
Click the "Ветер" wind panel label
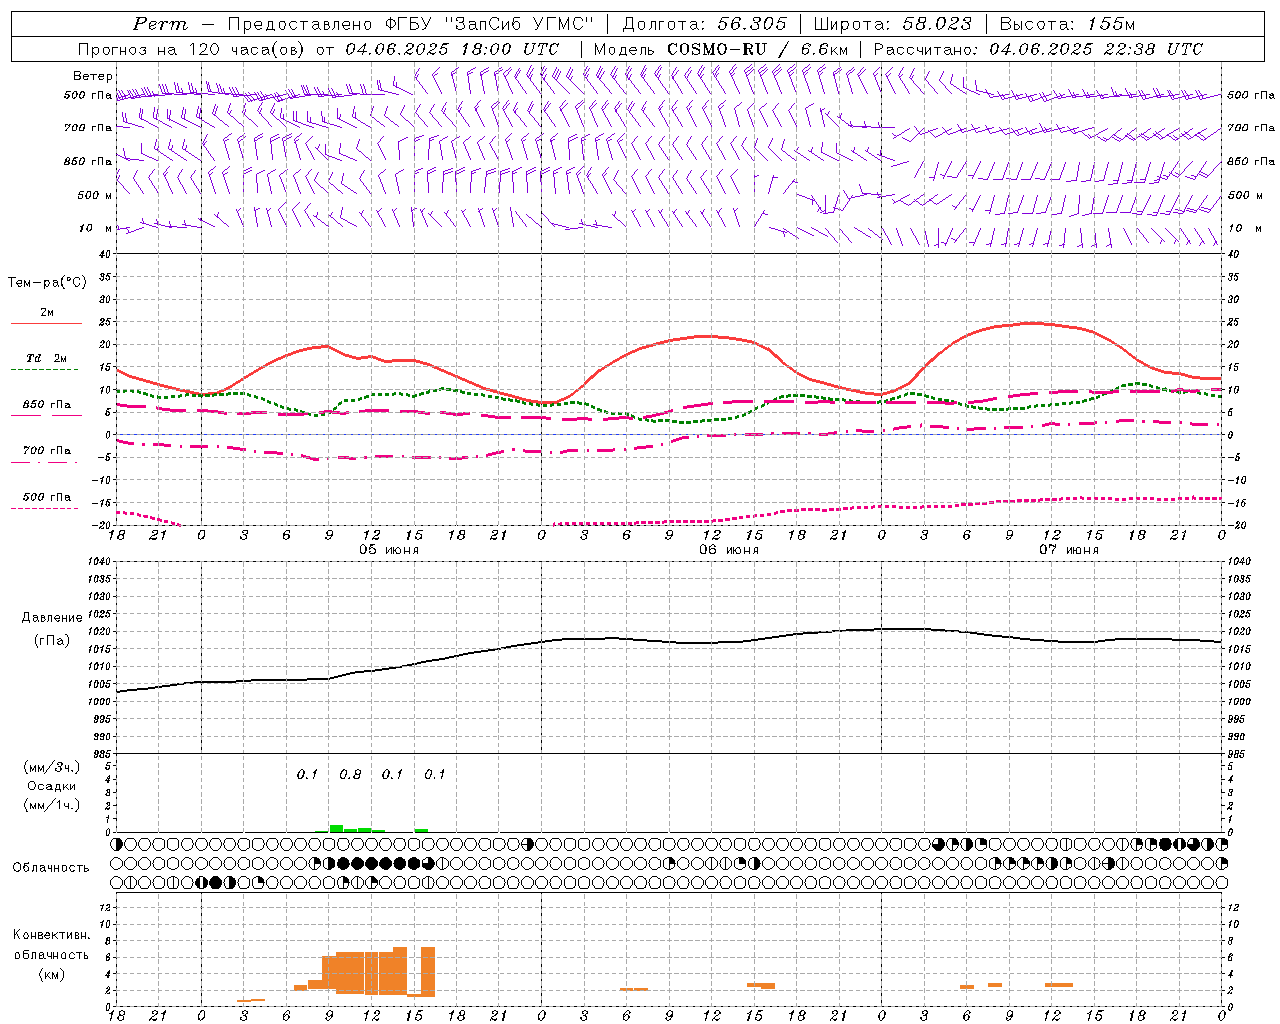(x=93, y=76)
